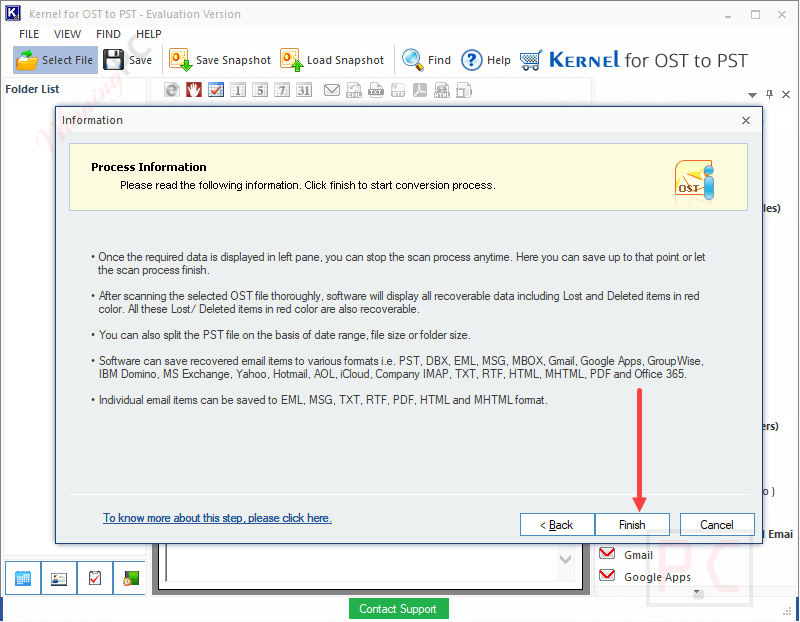Image resolution: width=800 pixels, height=622 pixels.
Task: Select the 1-day calendar view icon
Action: tap(238, 90)
